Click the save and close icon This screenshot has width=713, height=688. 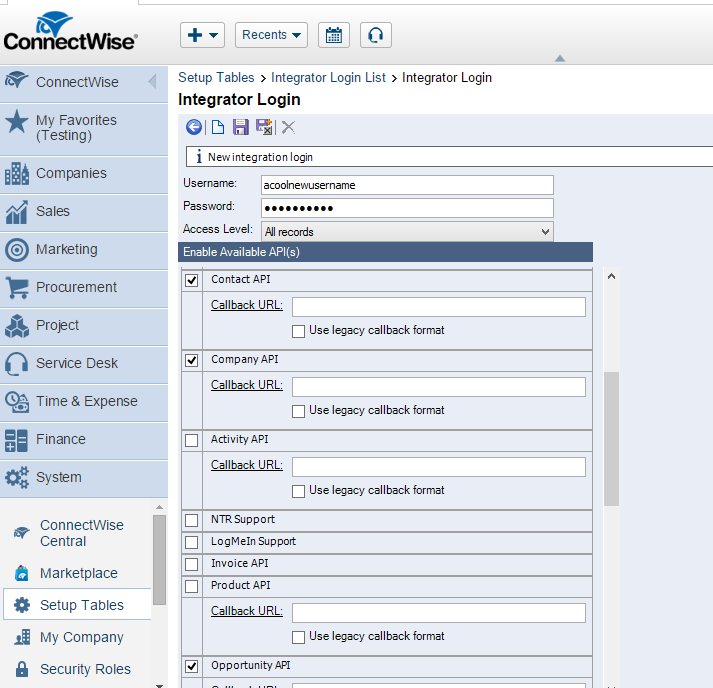[x=264, y=127]
